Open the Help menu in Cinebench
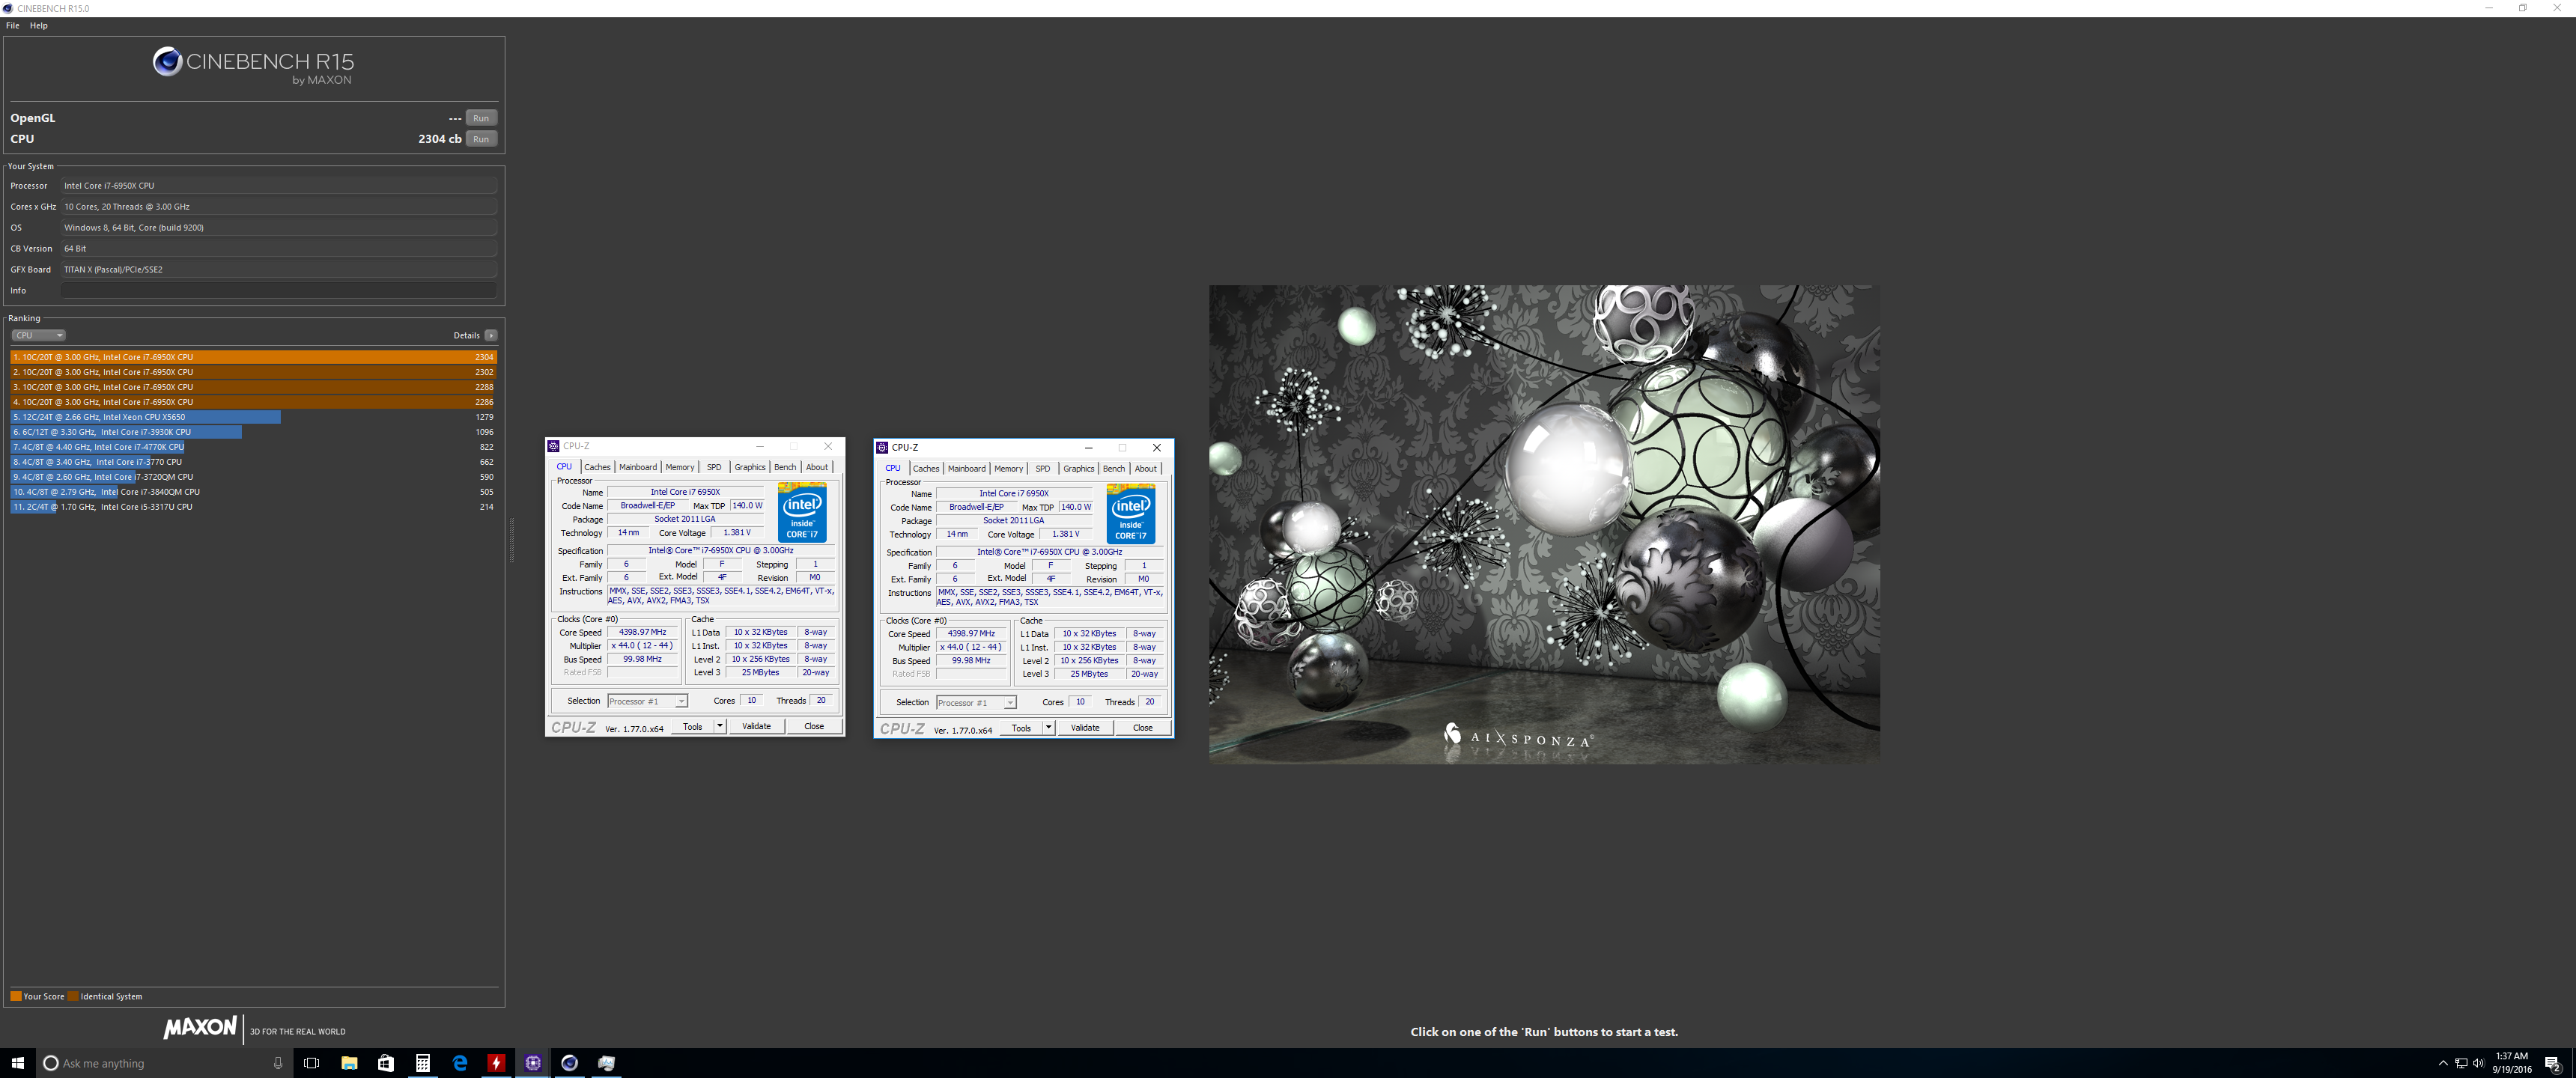 pyautogui.click(x=39, y=25)
